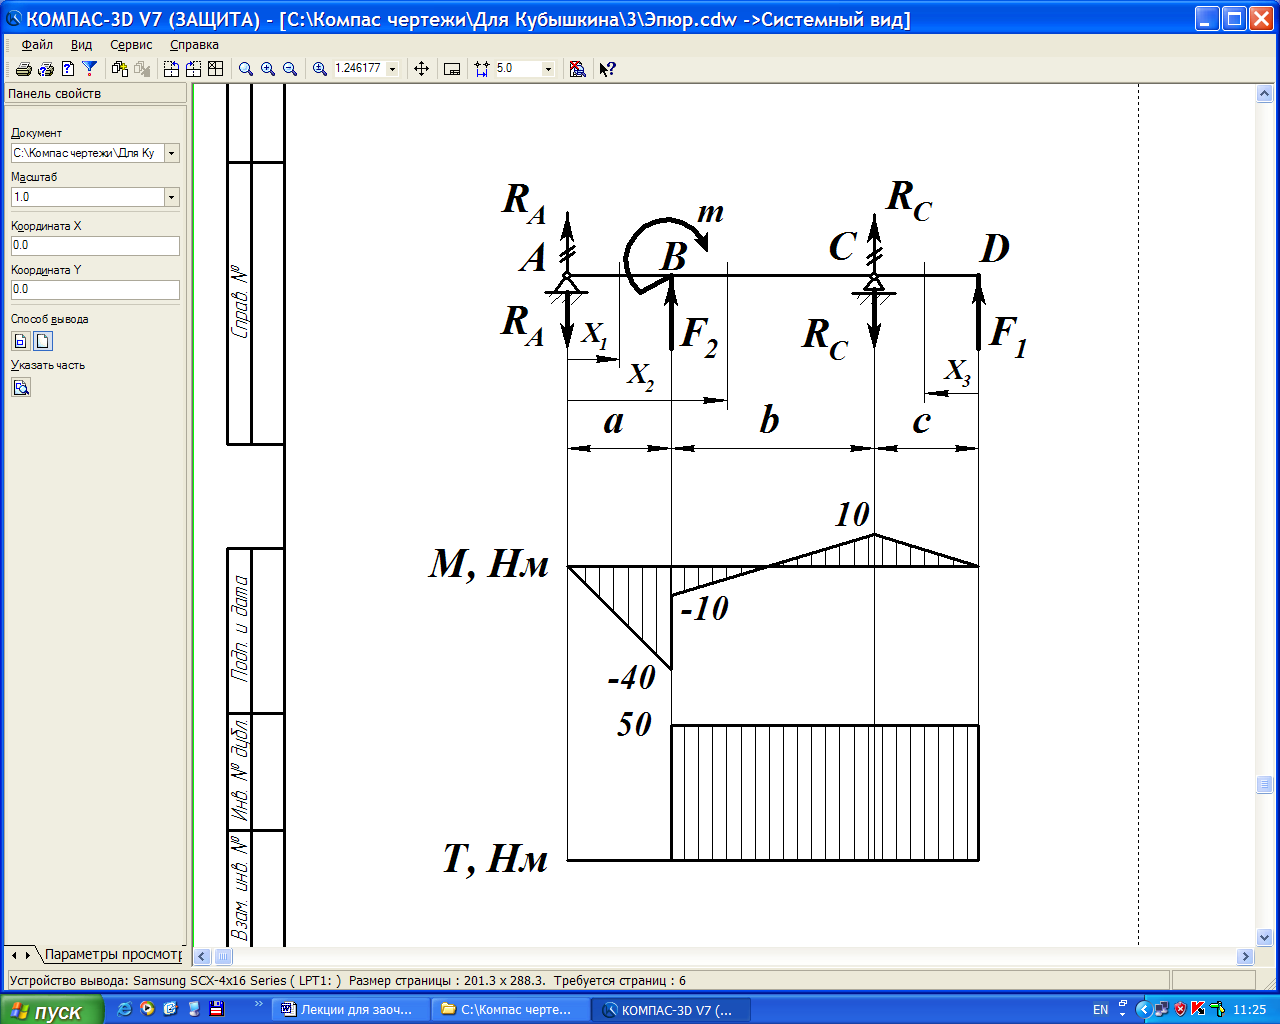
Task: Click the "T, Нм" diagram label
Action: 495,858
